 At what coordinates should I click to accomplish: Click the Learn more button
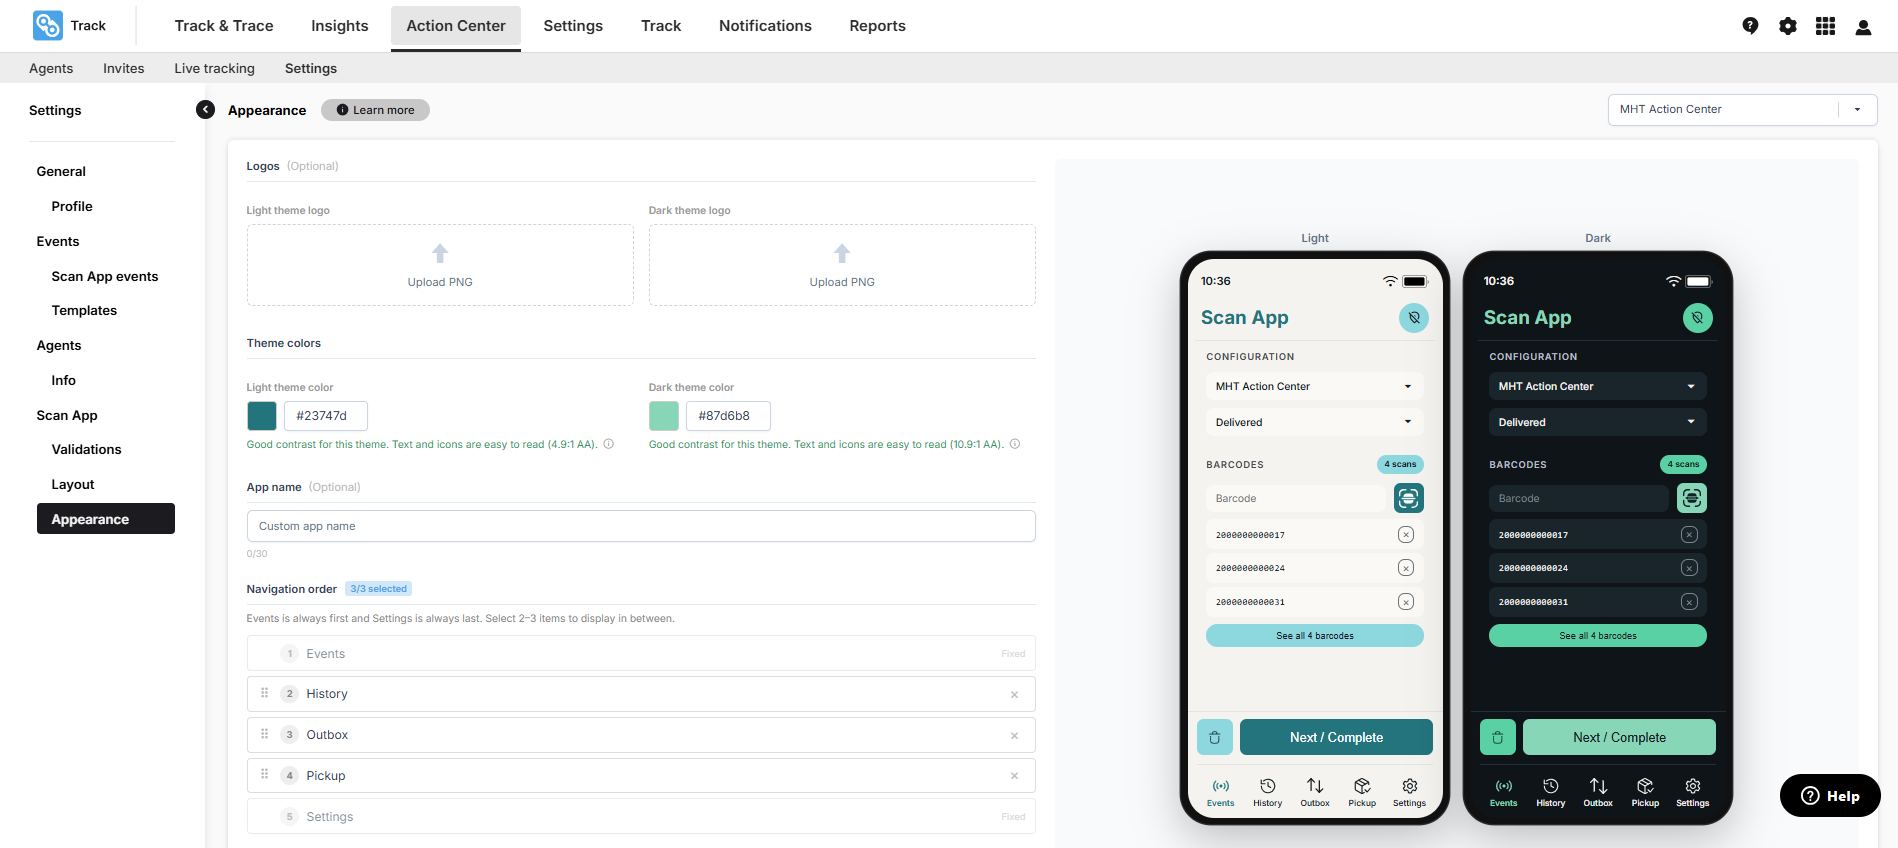[x=375, y=110]
